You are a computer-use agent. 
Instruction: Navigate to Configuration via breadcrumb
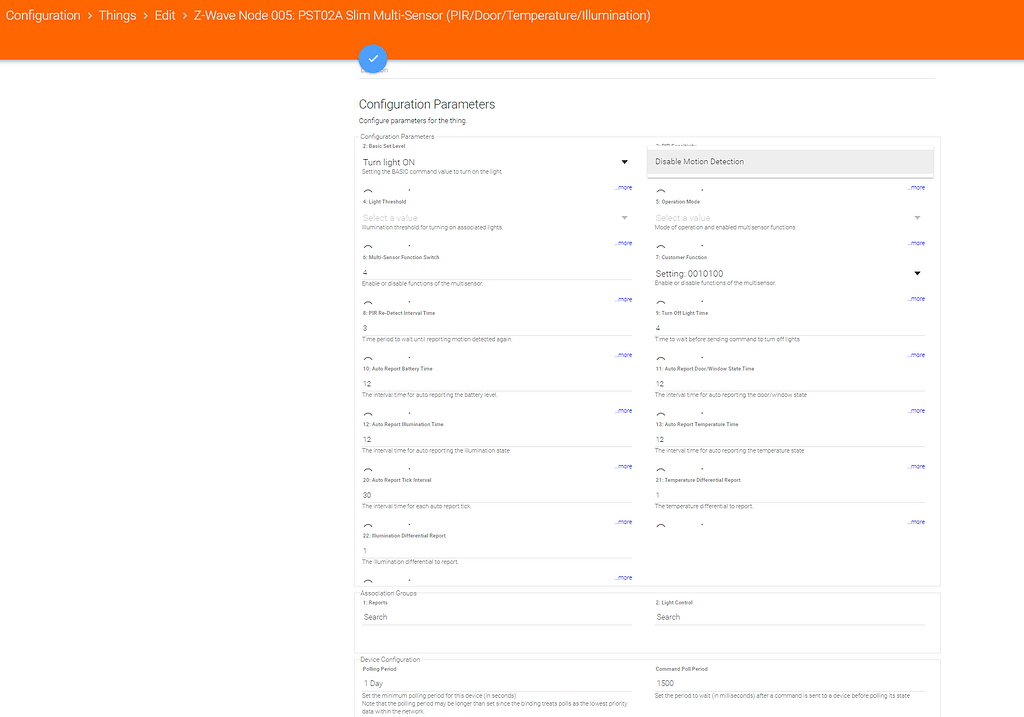point(42,15)
